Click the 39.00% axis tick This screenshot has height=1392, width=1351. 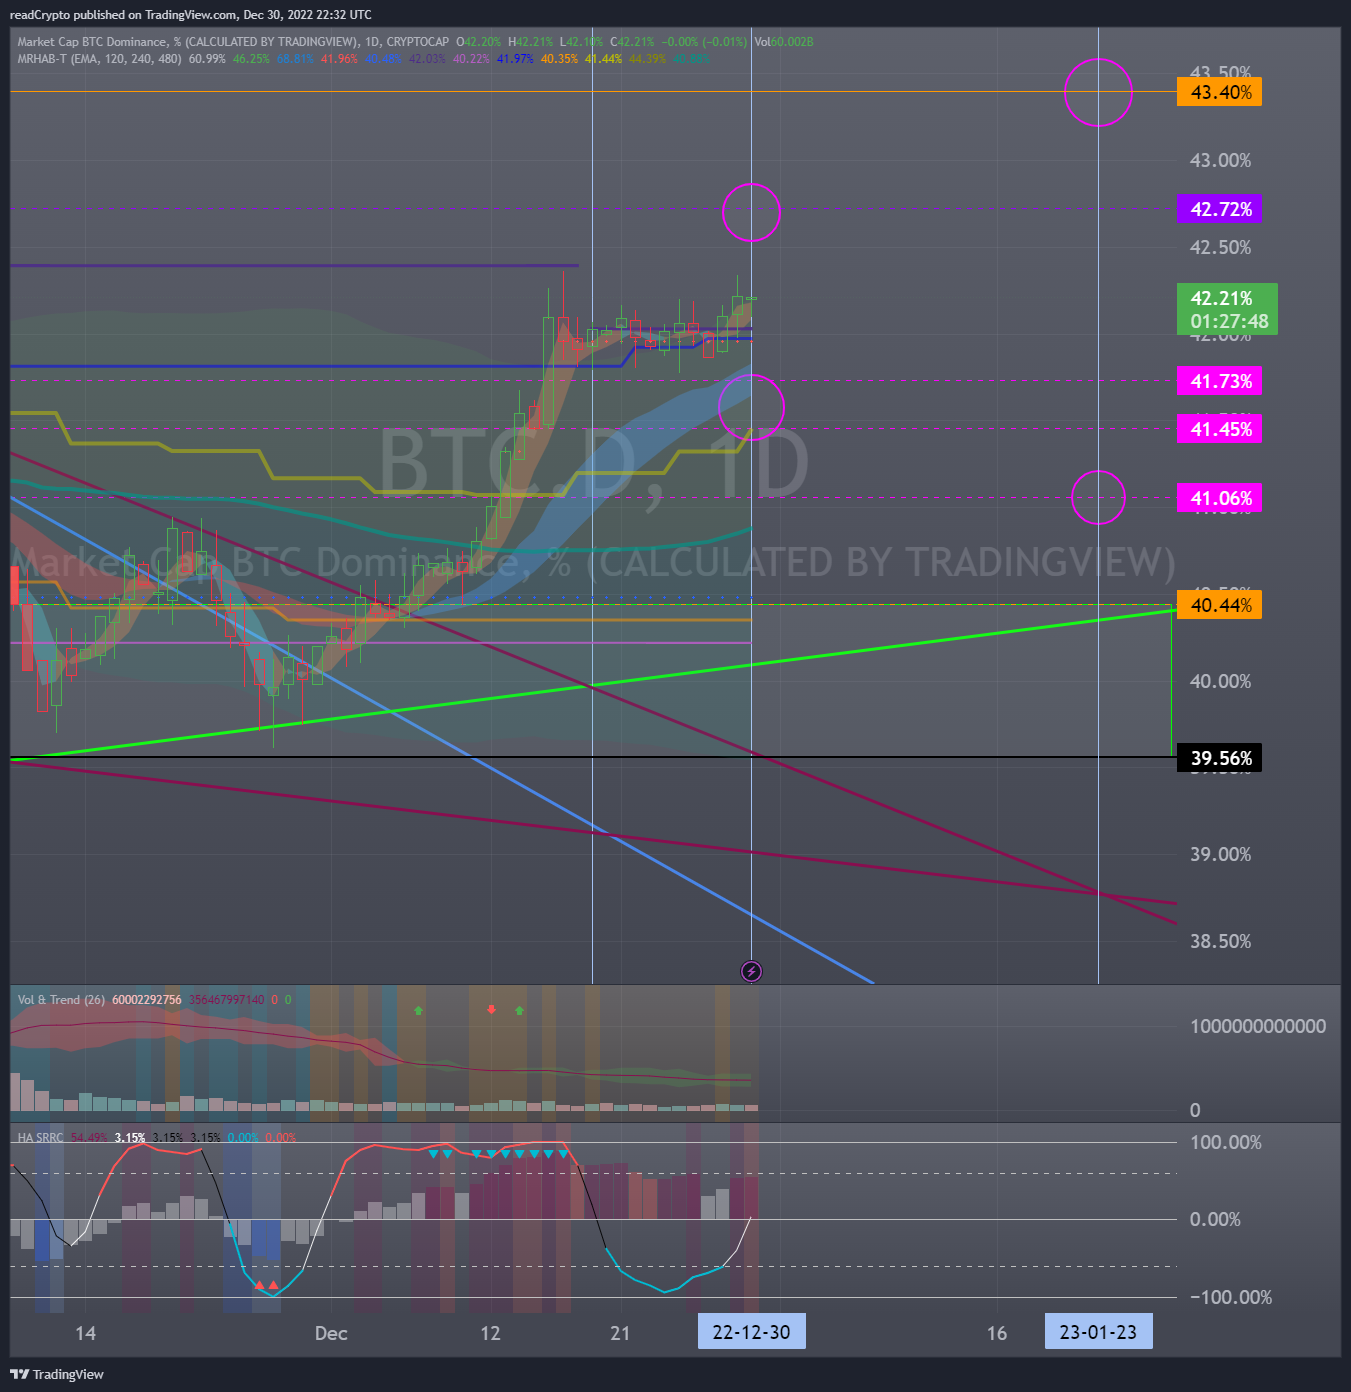[x=1220, y=854]
